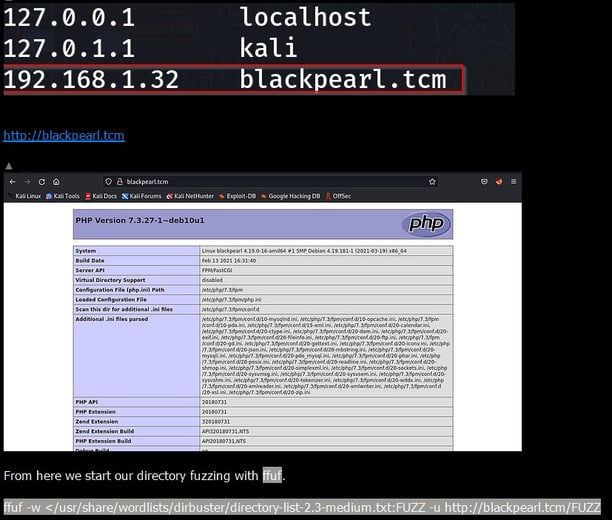Click the Server API row label

pyautogui.click(x=90, y=270)
